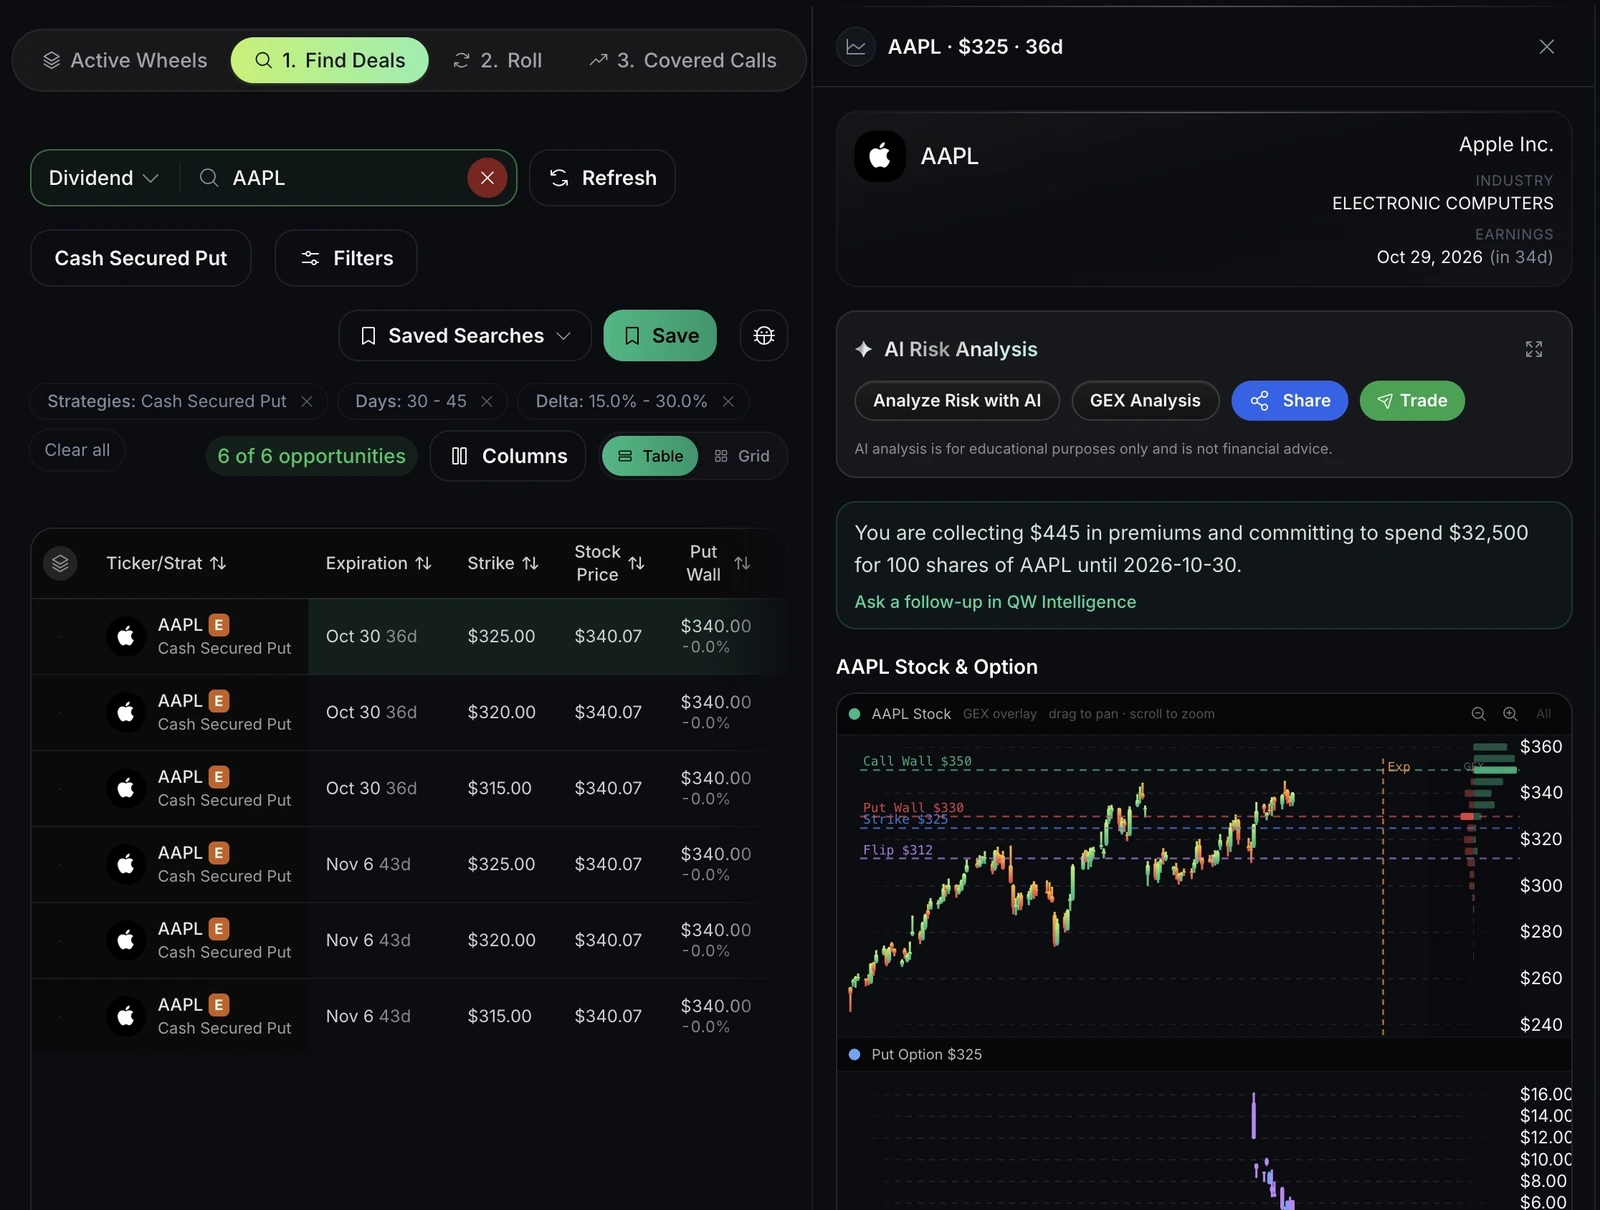Clear the AAPL search with red X
The width and height of the screenshot is (1600, 1210).
(487, 178)
